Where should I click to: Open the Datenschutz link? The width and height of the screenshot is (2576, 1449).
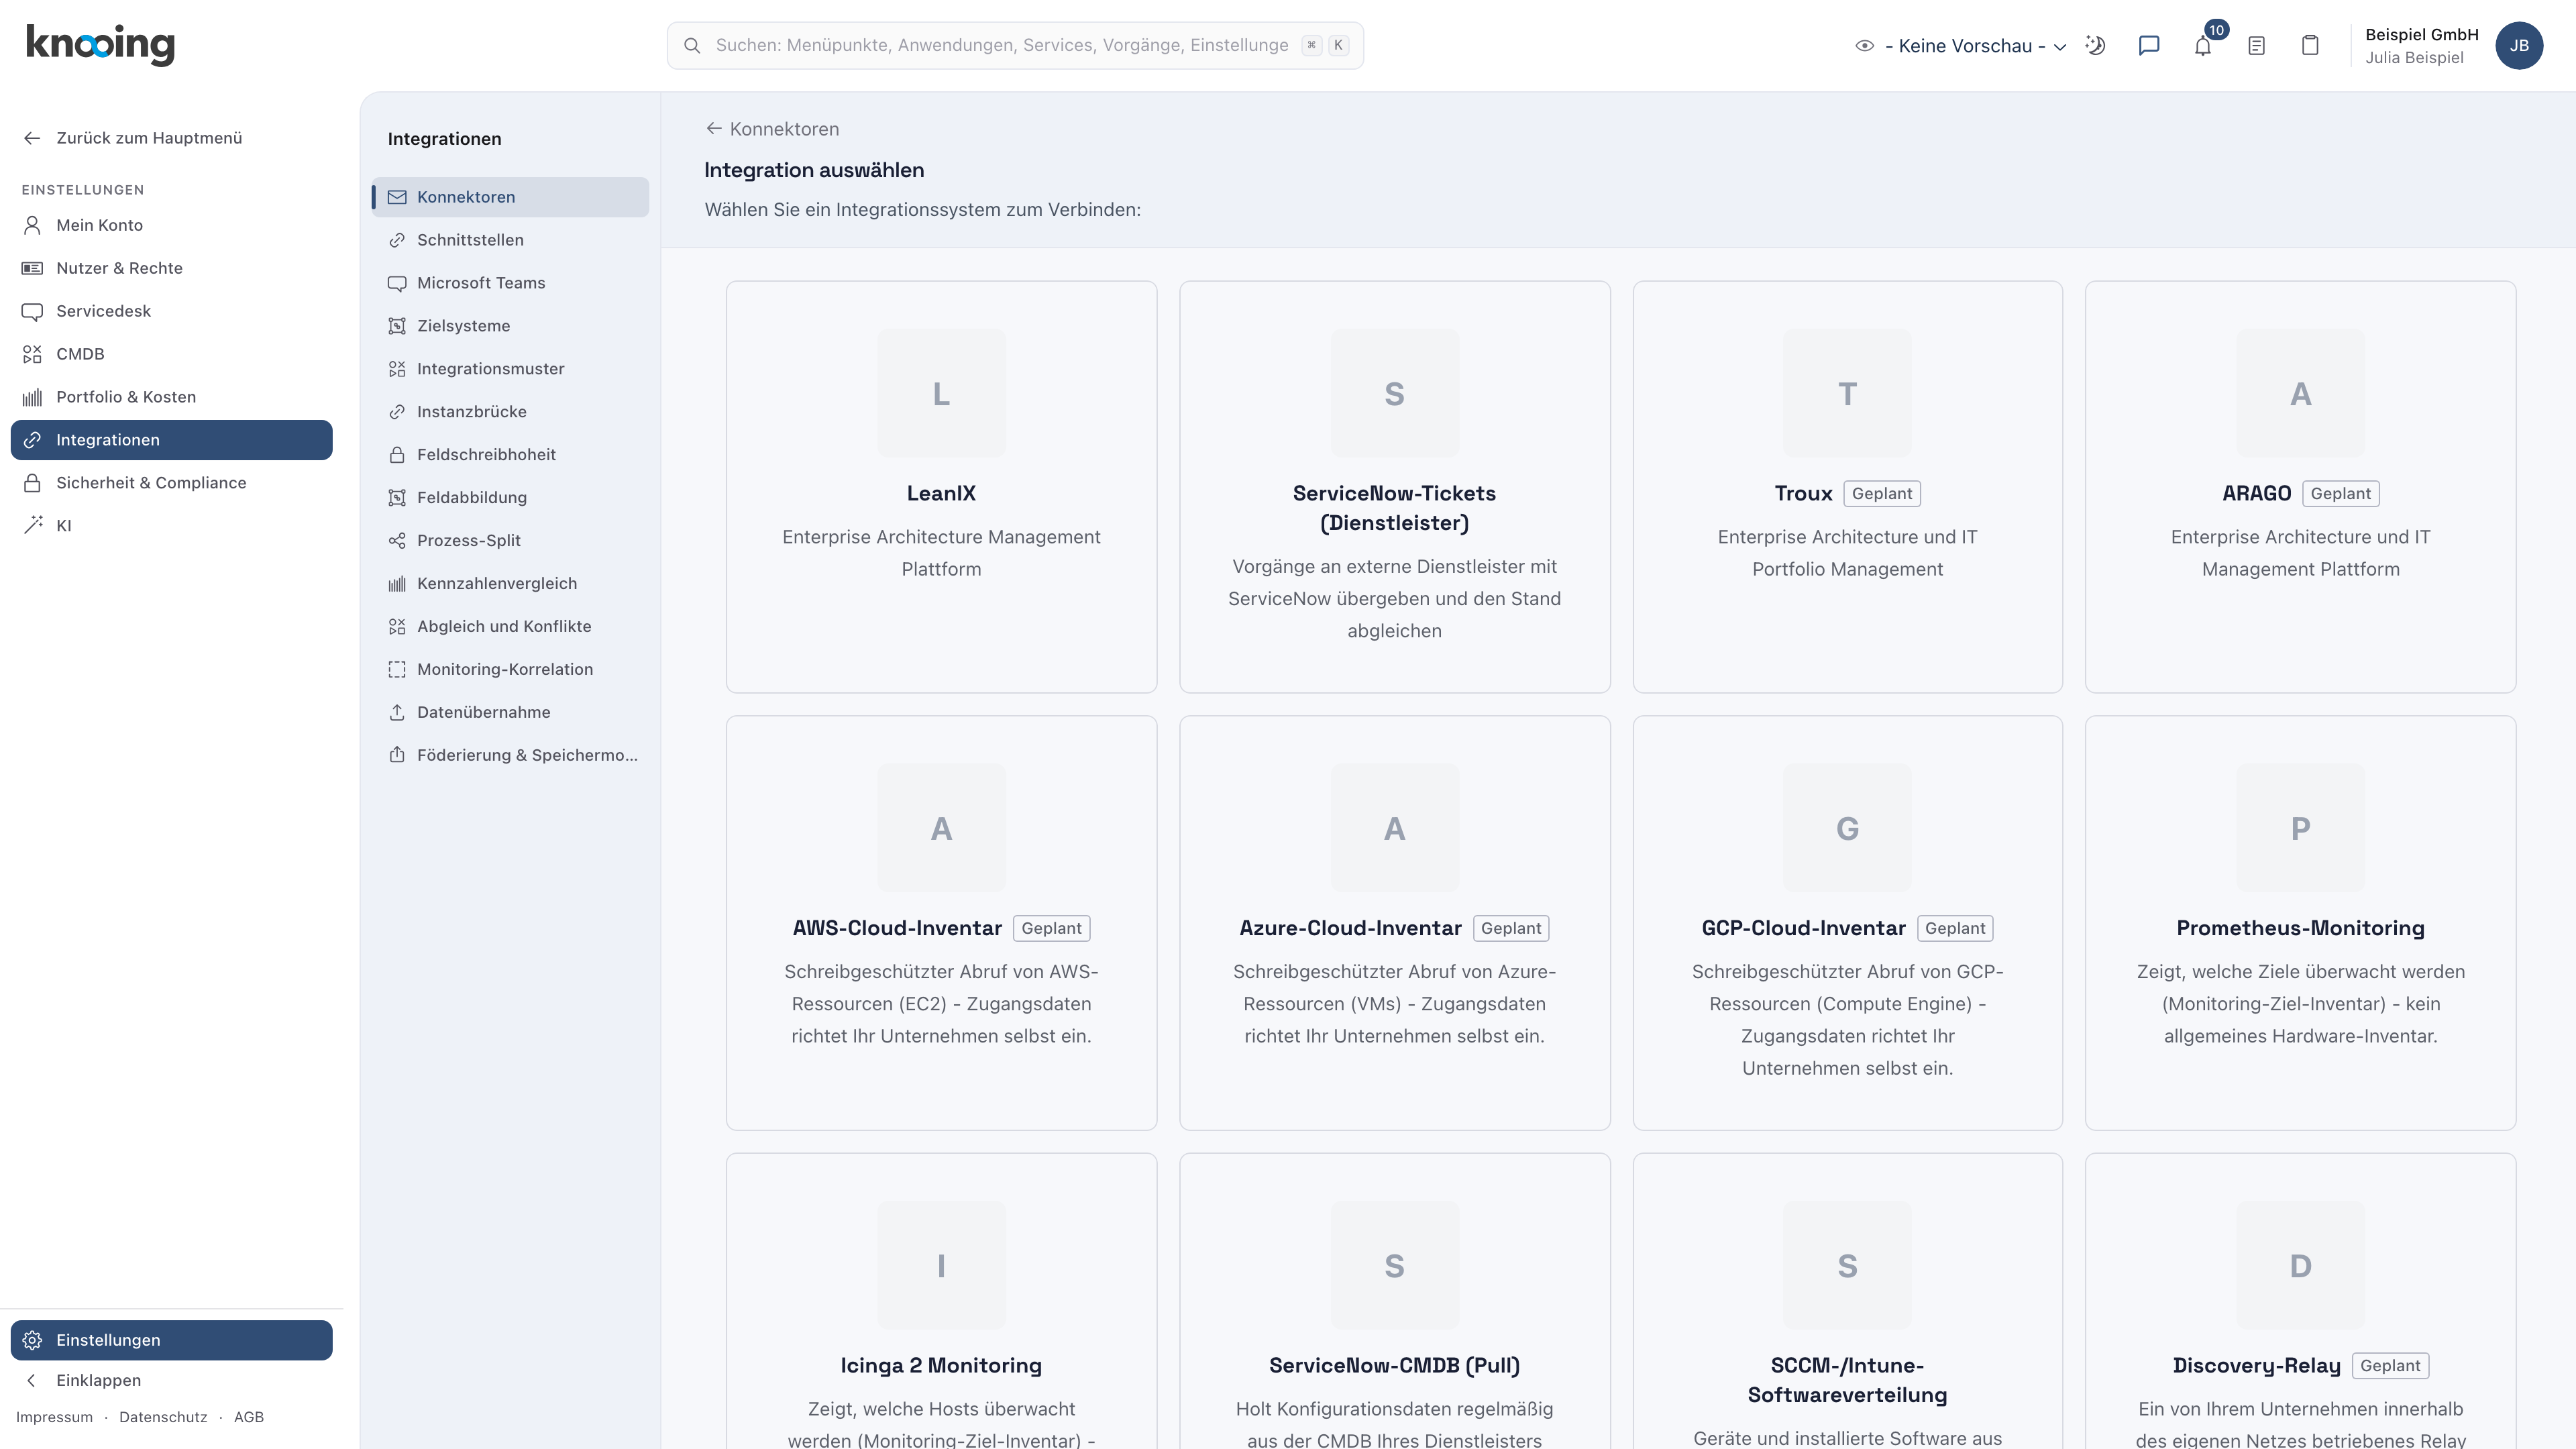[163, 1417]
